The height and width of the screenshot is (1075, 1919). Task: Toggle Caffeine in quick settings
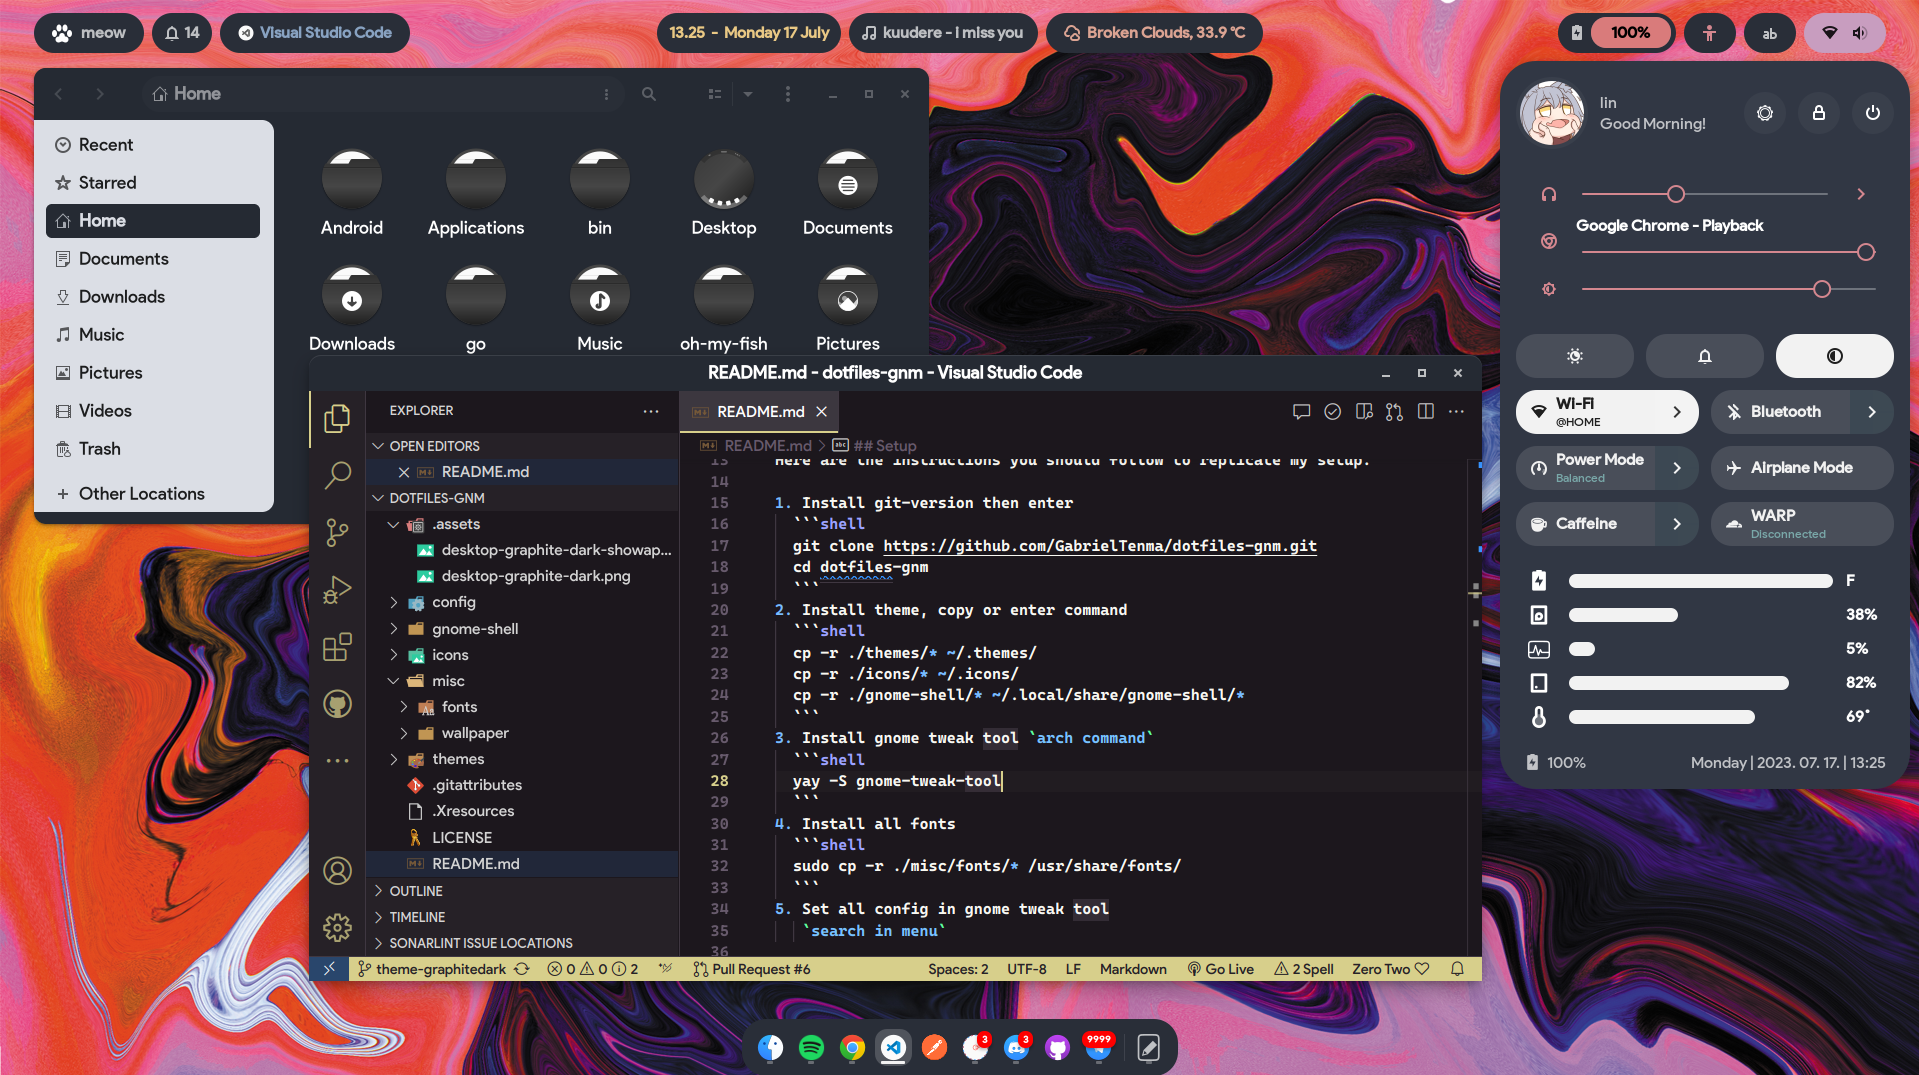(x=1585, y=524)
